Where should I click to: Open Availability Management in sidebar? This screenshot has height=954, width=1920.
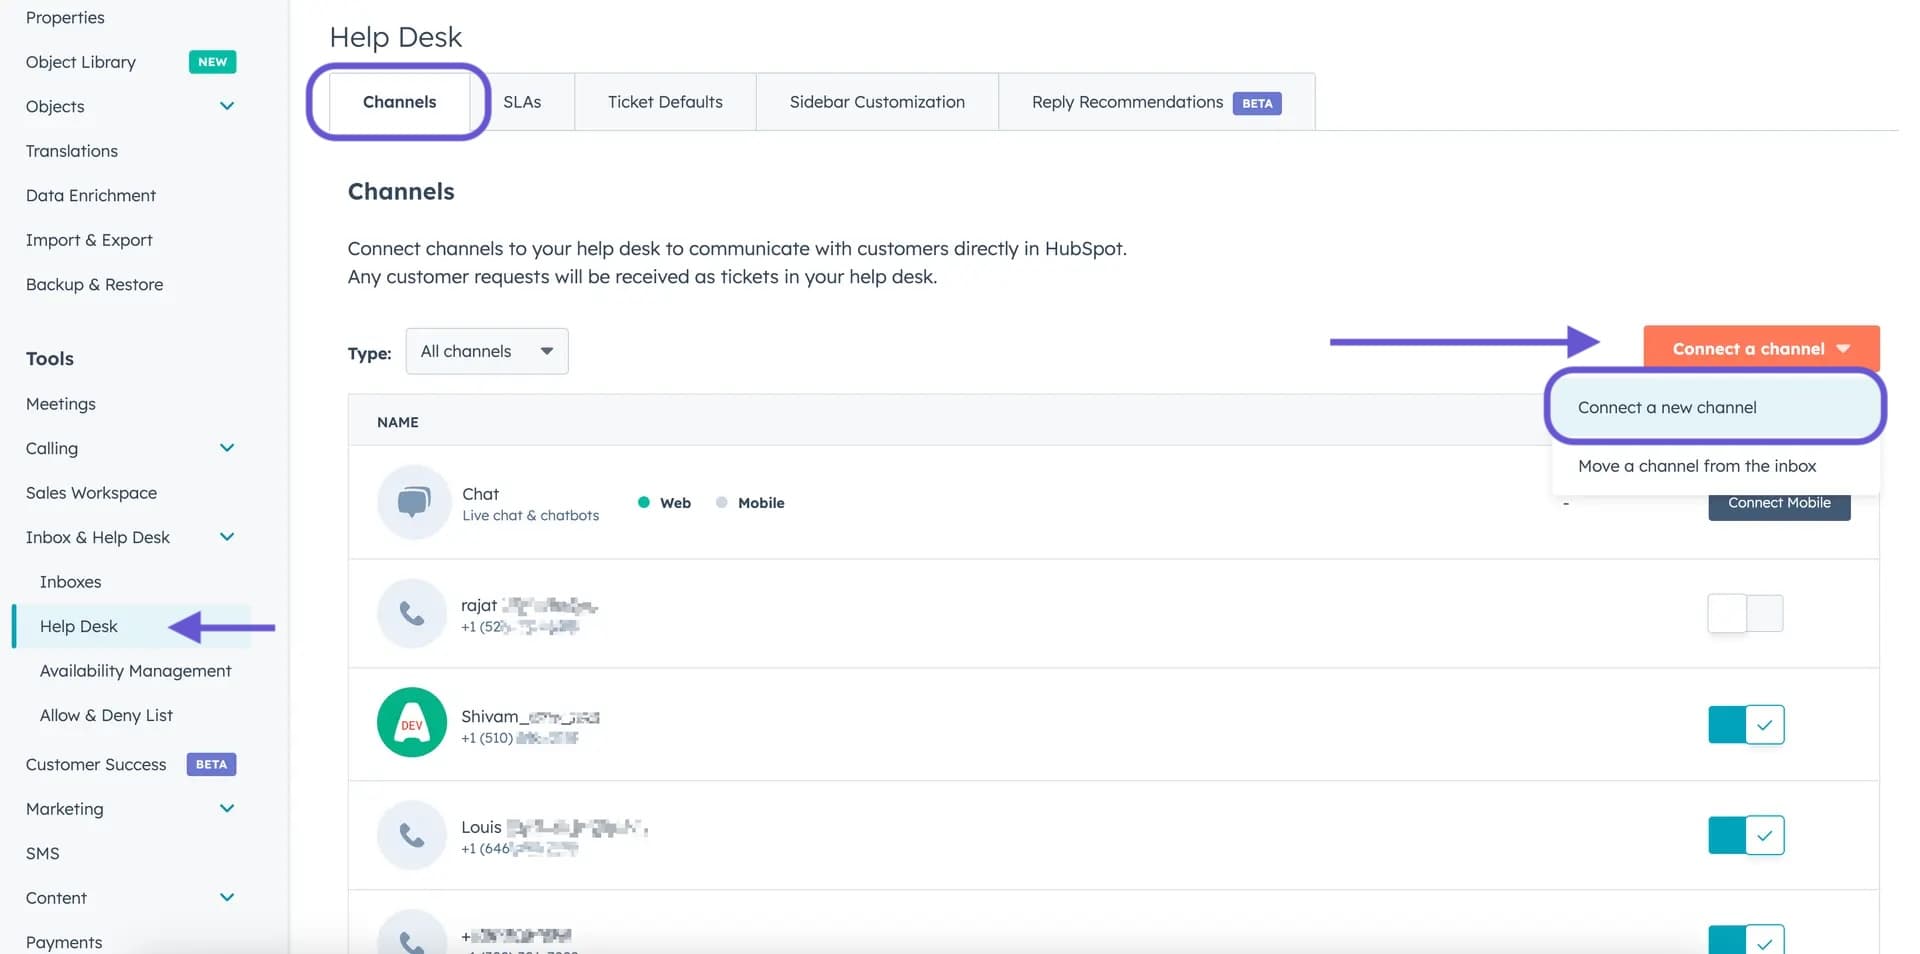click(135, 671)
